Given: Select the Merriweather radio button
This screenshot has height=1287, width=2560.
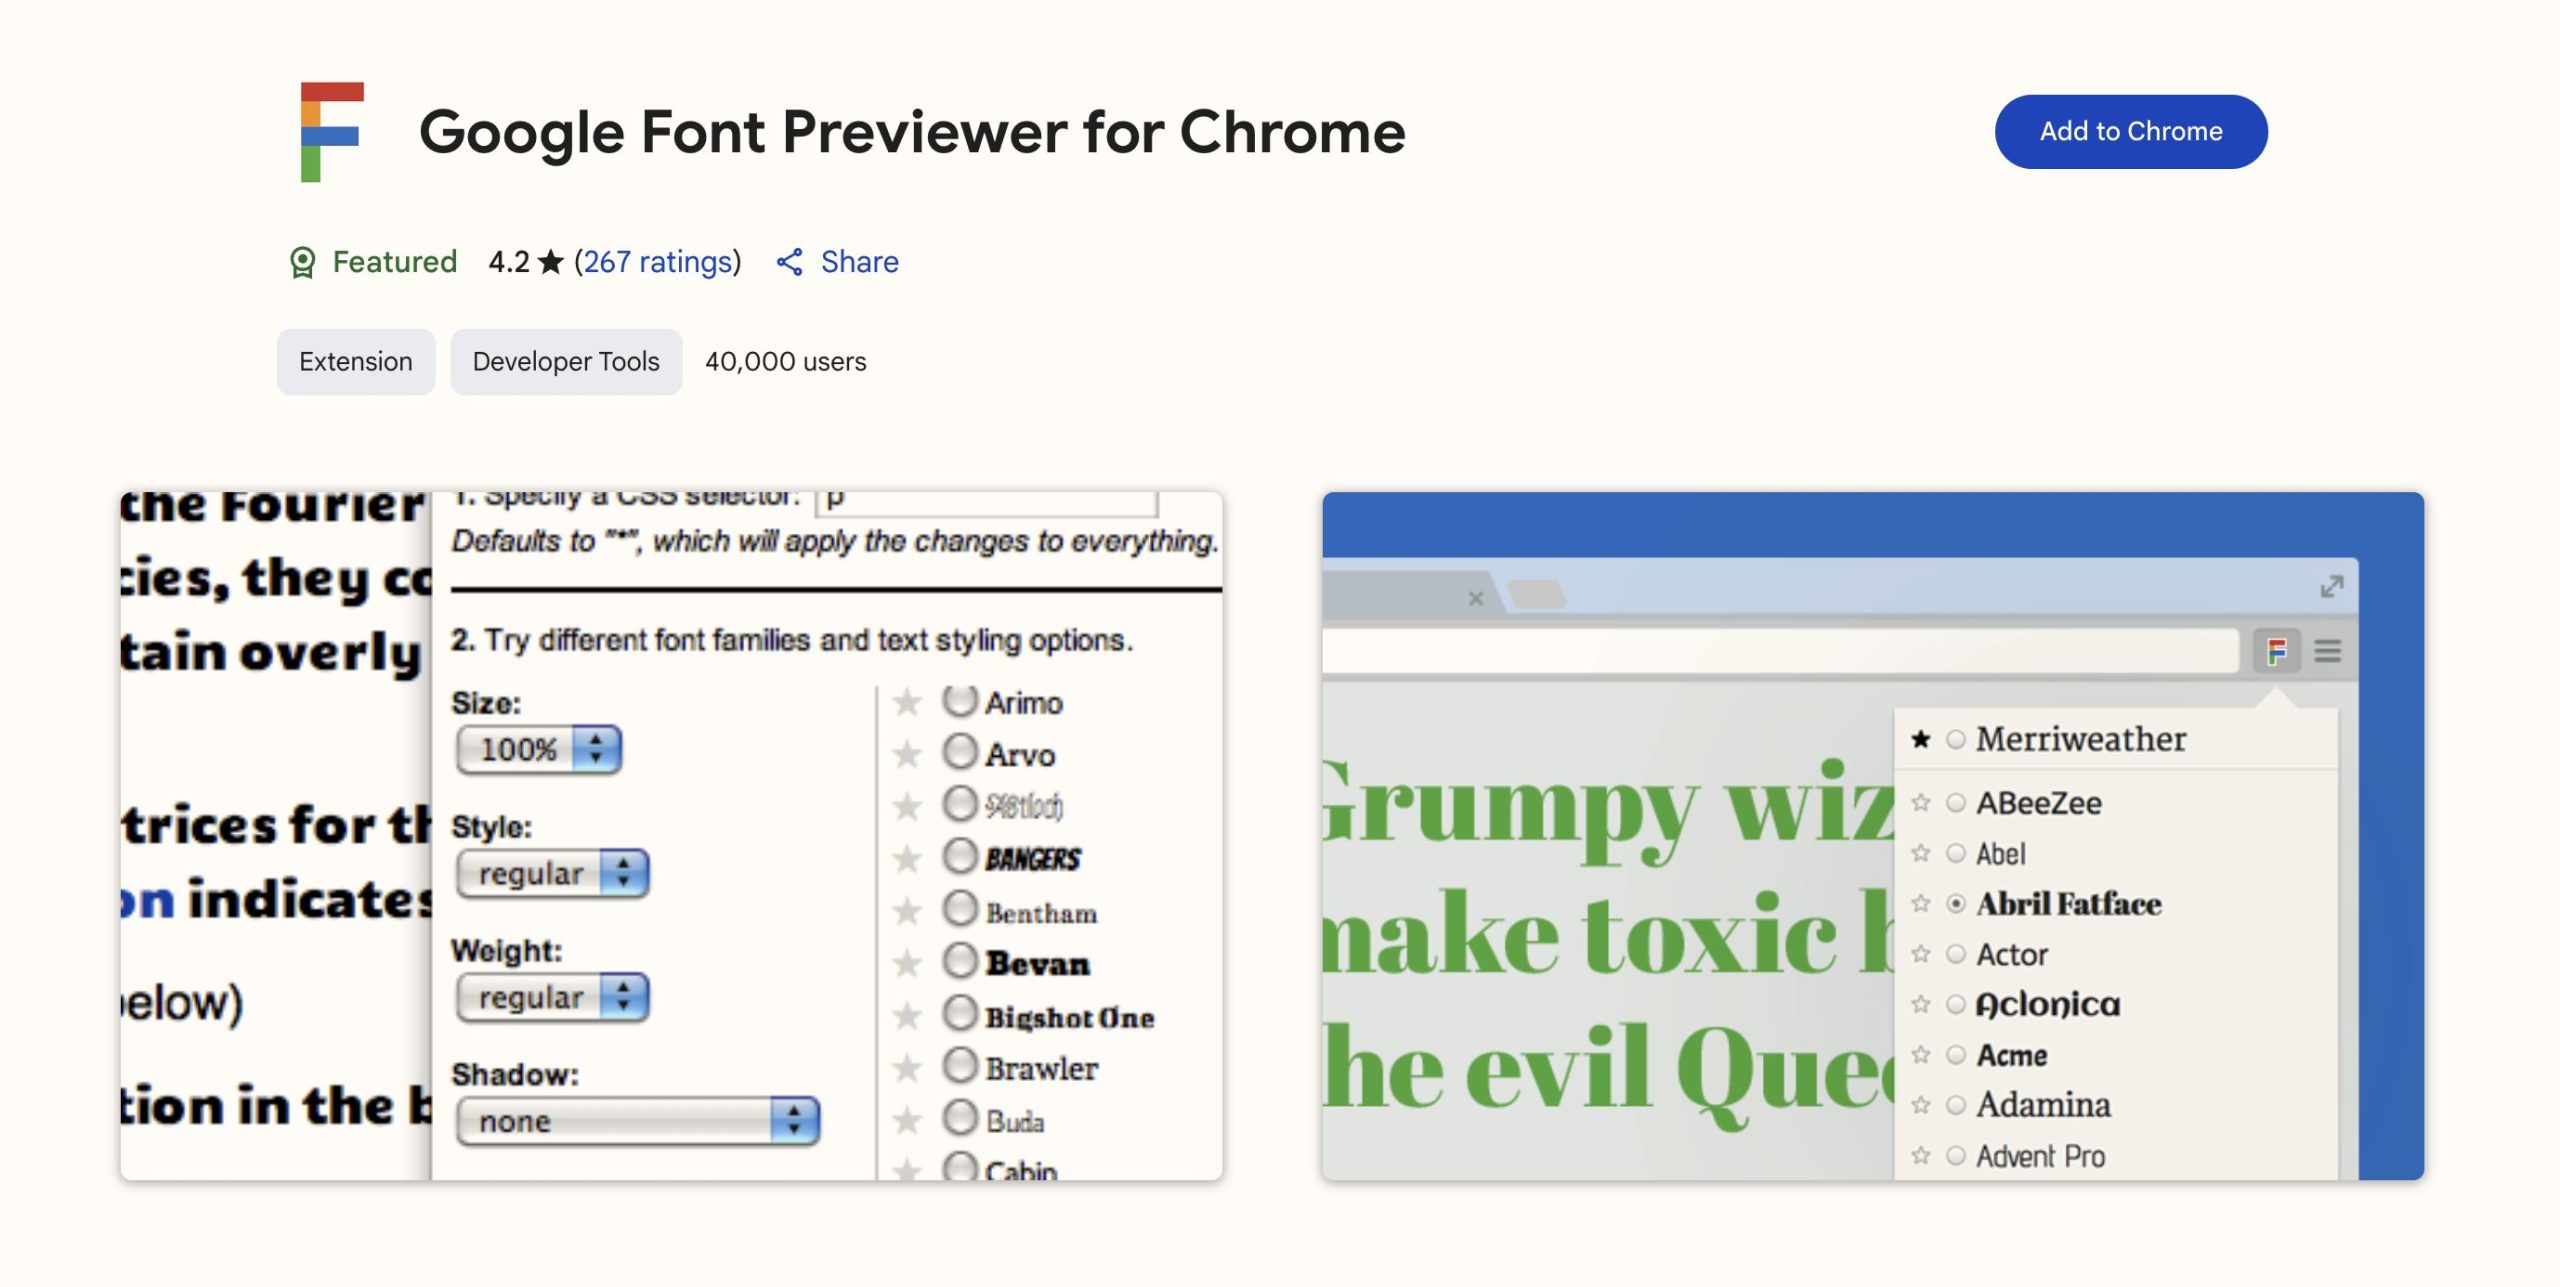Looking at the screenshot, I should [1956, 739].
